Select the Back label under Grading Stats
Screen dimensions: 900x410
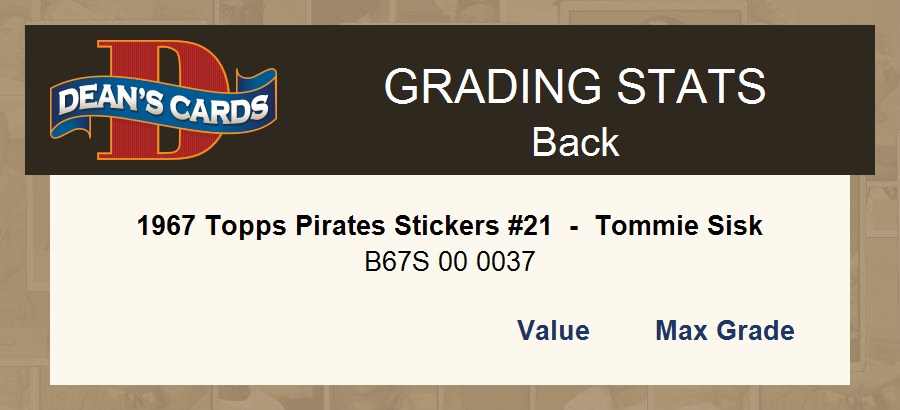coord(575,143)
